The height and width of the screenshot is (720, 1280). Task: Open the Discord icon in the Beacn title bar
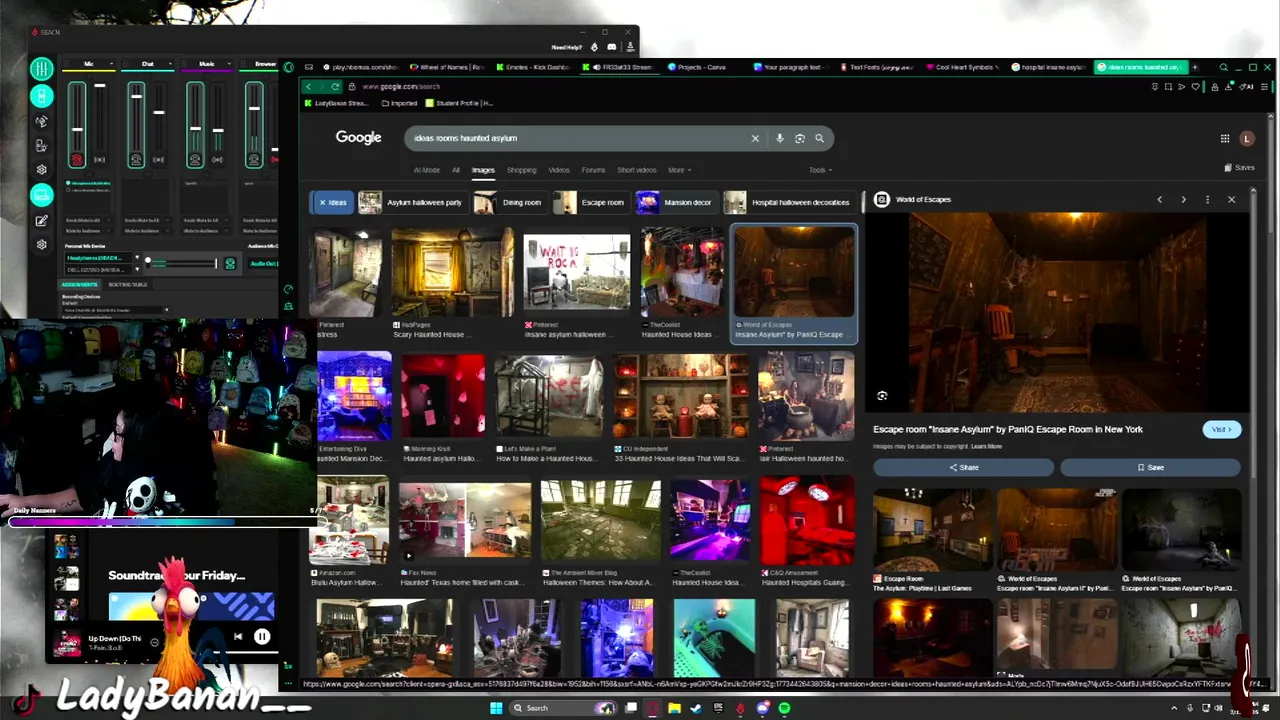click(612, 47)
